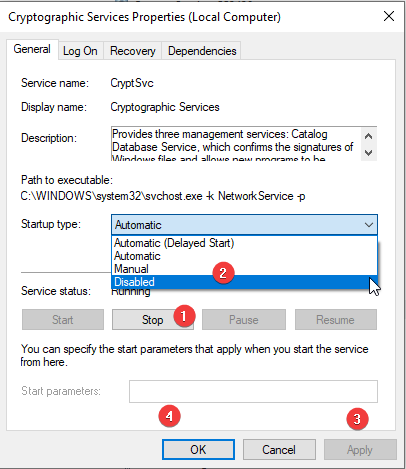406x469 pixels.
Task: Click the red step 4 marker
Action: pyautogui.click(x=169, y=417)
